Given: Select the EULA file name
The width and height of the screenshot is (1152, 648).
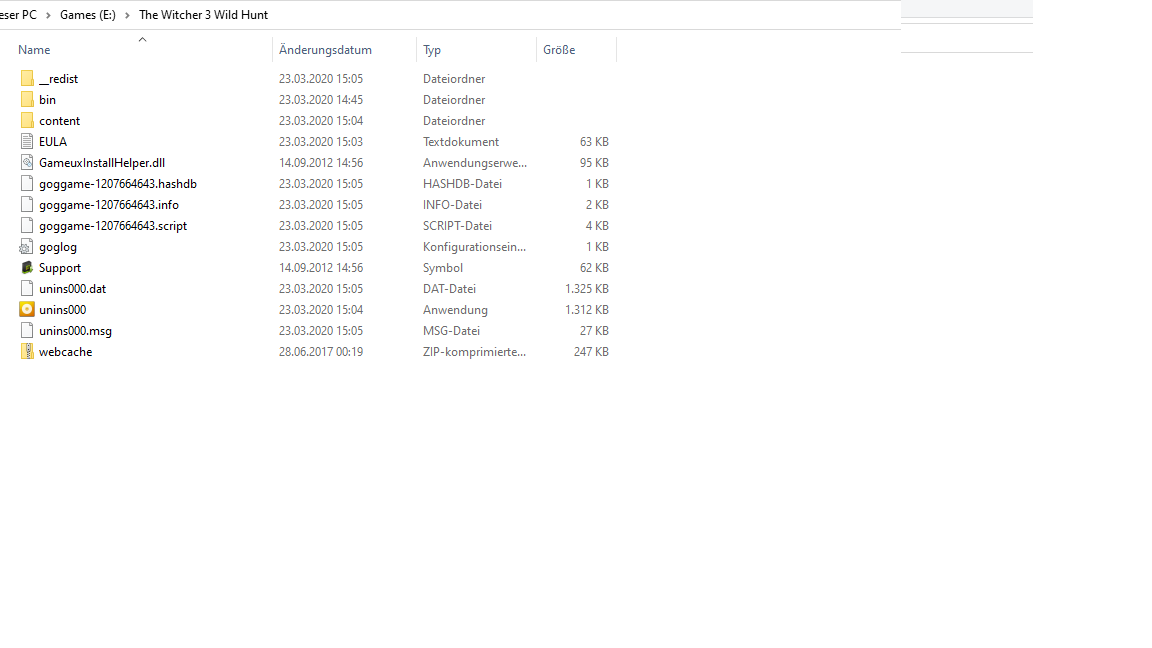Looking at the screenshot, I should (x=53, y=142).
